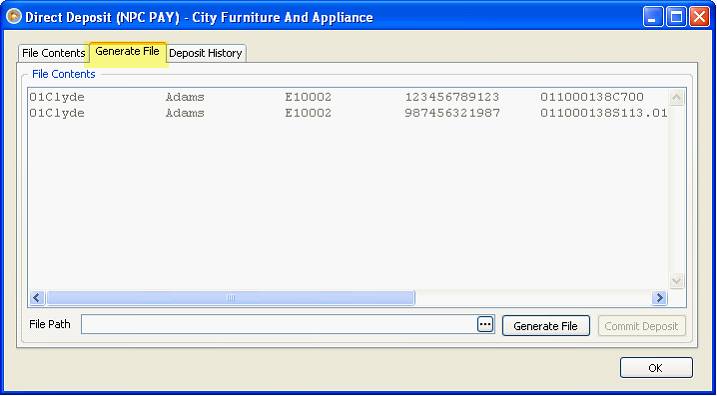This screenshot has height=396, width=717.
Task: Click Adams in the 987456321987 row
Action: click(185, 113)
